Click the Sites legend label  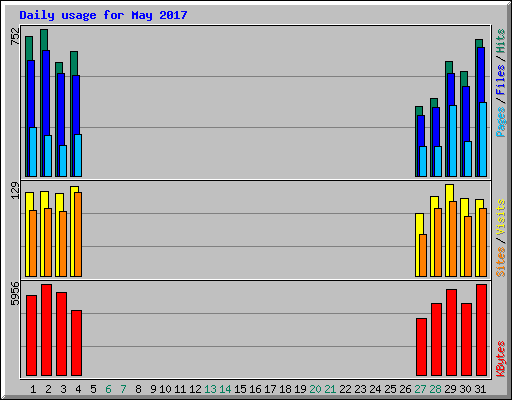(x=500, y=262)
